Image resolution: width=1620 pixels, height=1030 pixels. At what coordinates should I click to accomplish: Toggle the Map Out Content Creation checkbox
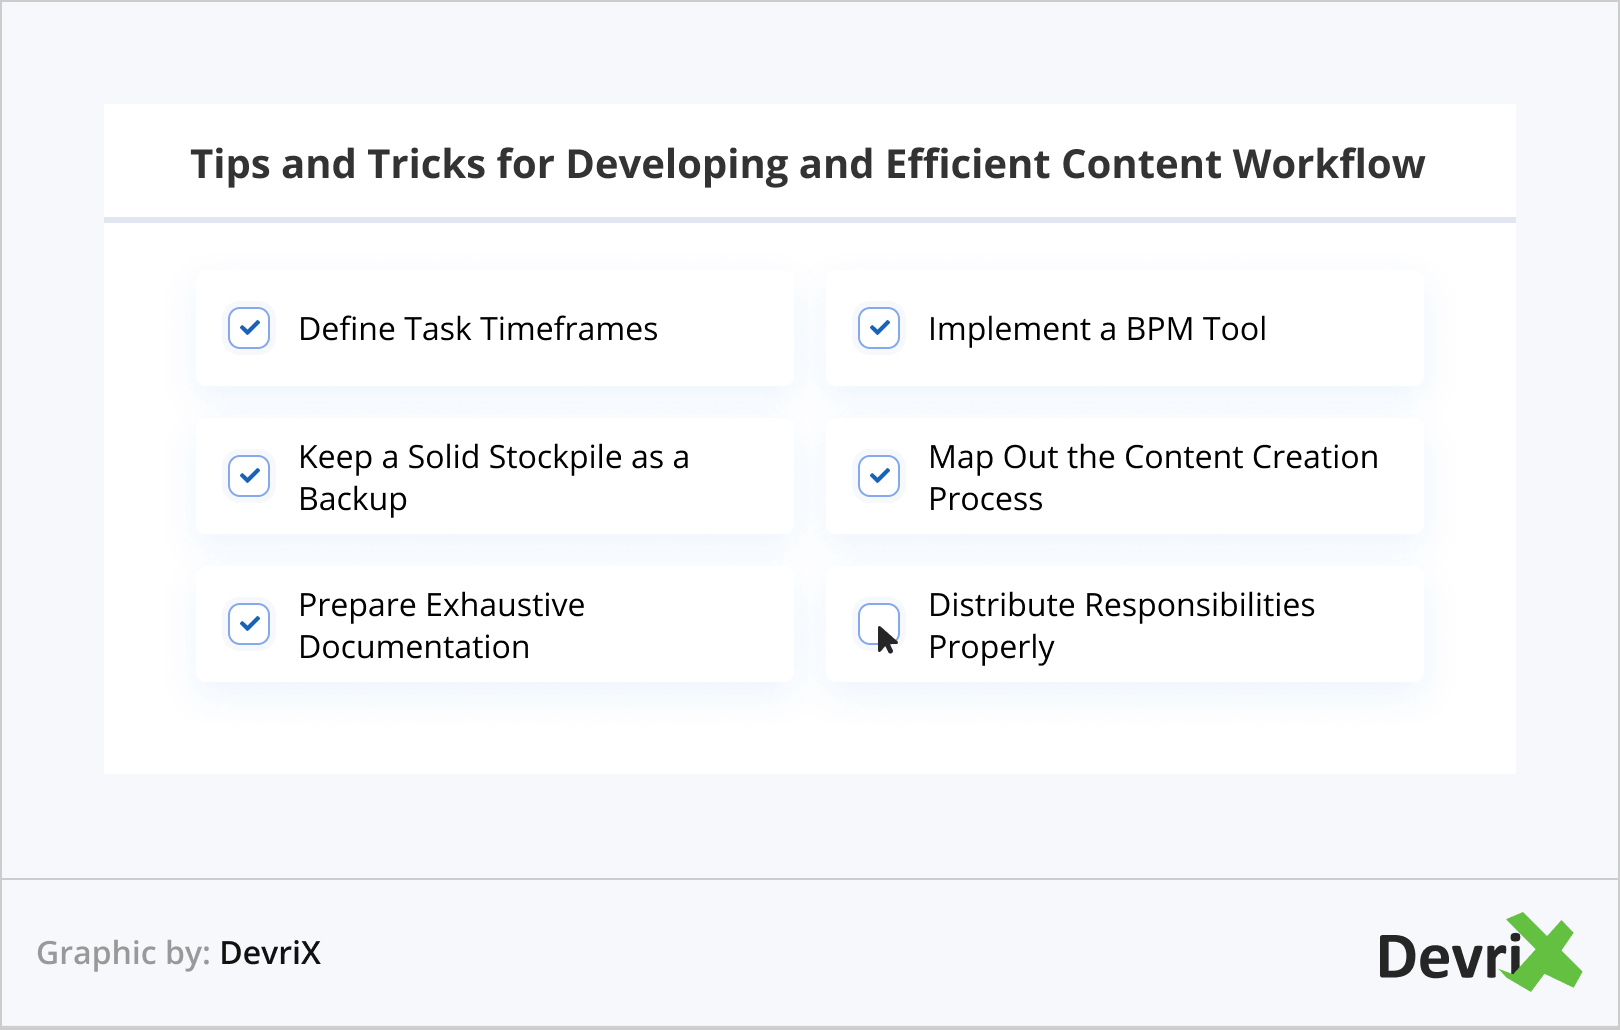point(879,476)
